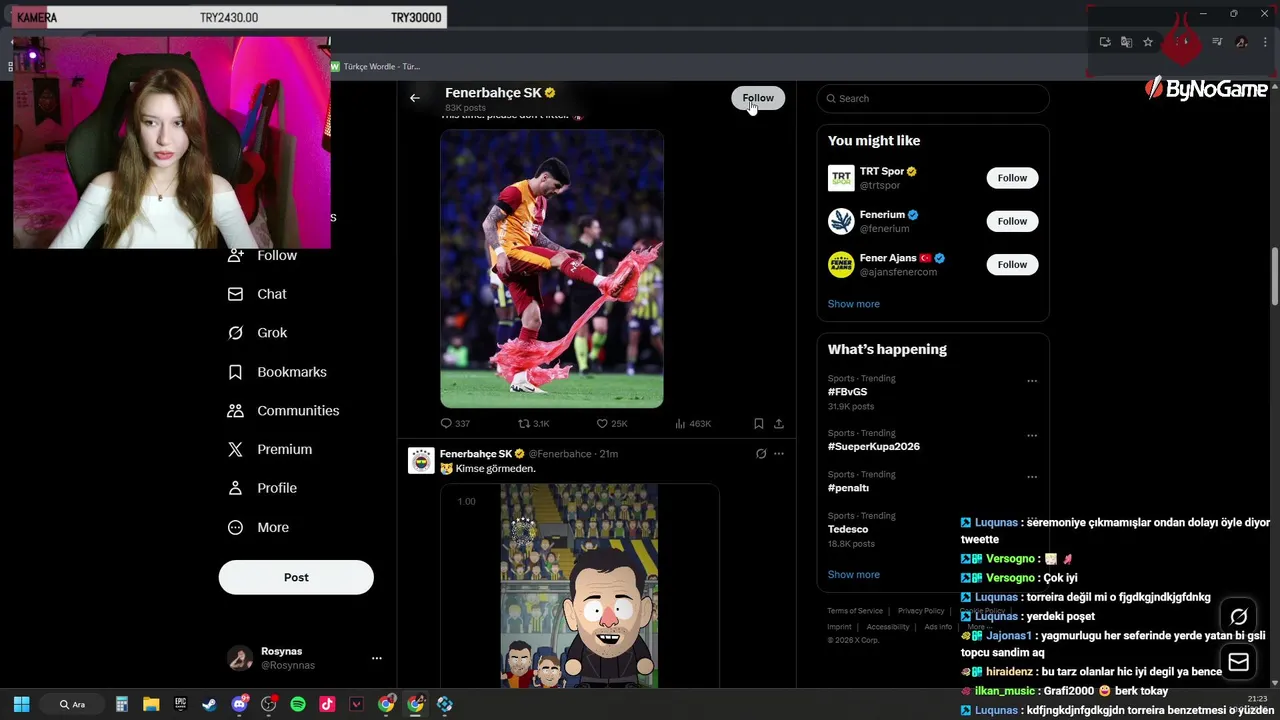
Task: Open more options for #SueperKupa2026 trend
Action: 1032,436
